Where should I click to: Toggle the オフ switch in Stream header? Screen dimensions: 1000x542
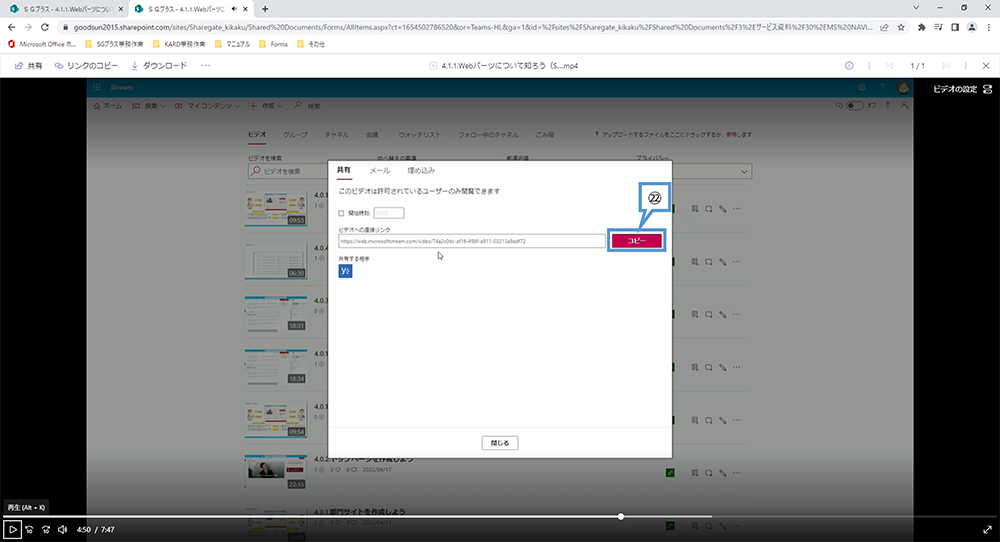point(855,106)
